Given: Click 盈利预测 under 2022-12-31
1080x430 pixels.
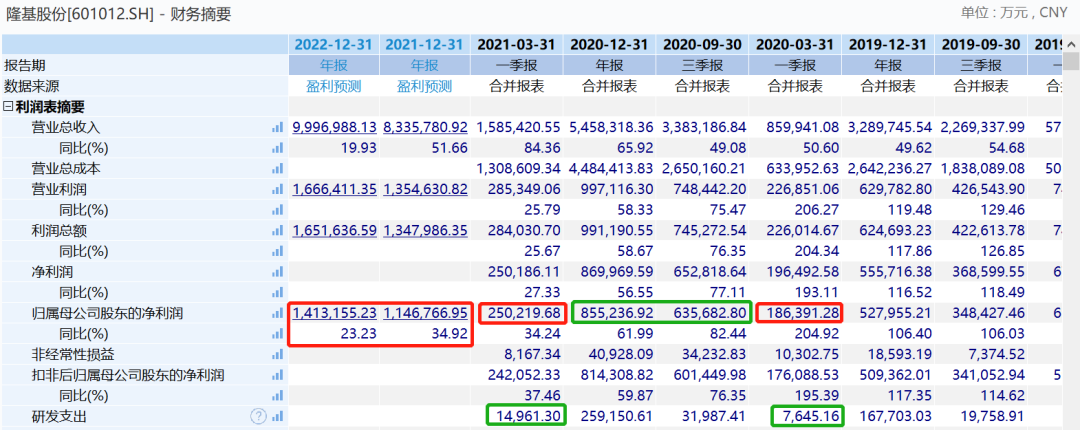Looking at the screenshot, I should coord(333,86).
